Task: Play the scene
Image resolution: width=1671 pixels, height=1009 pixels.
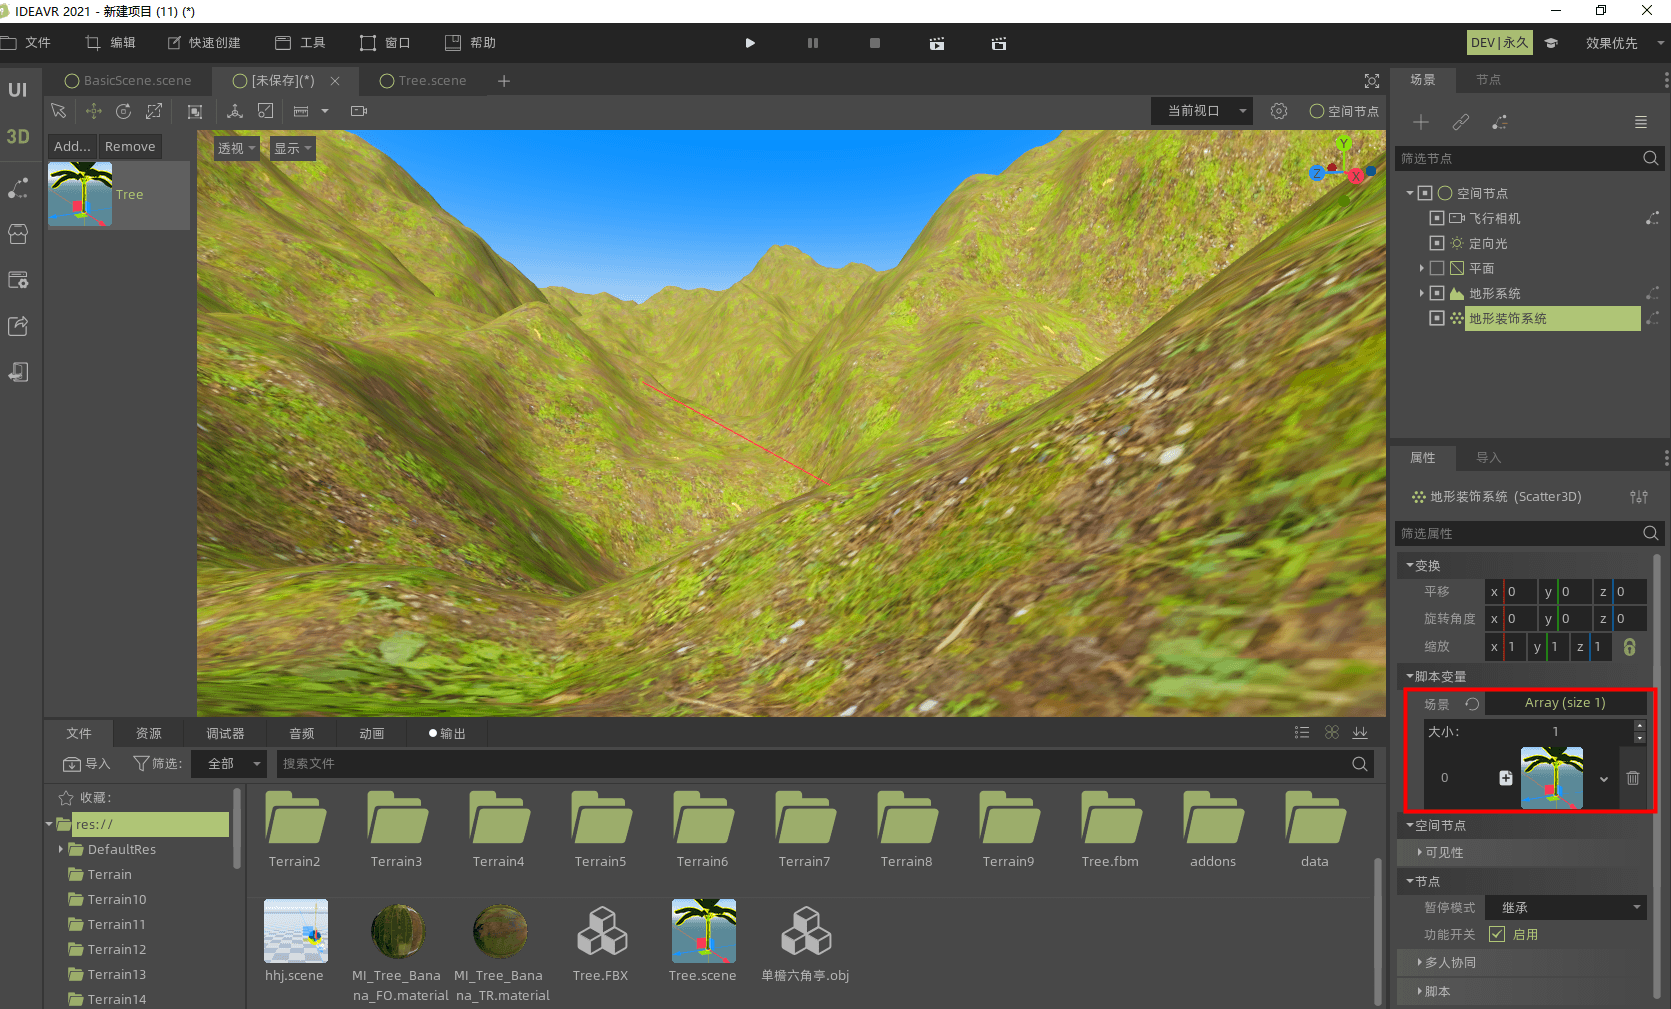Action: tap(750, 43)
